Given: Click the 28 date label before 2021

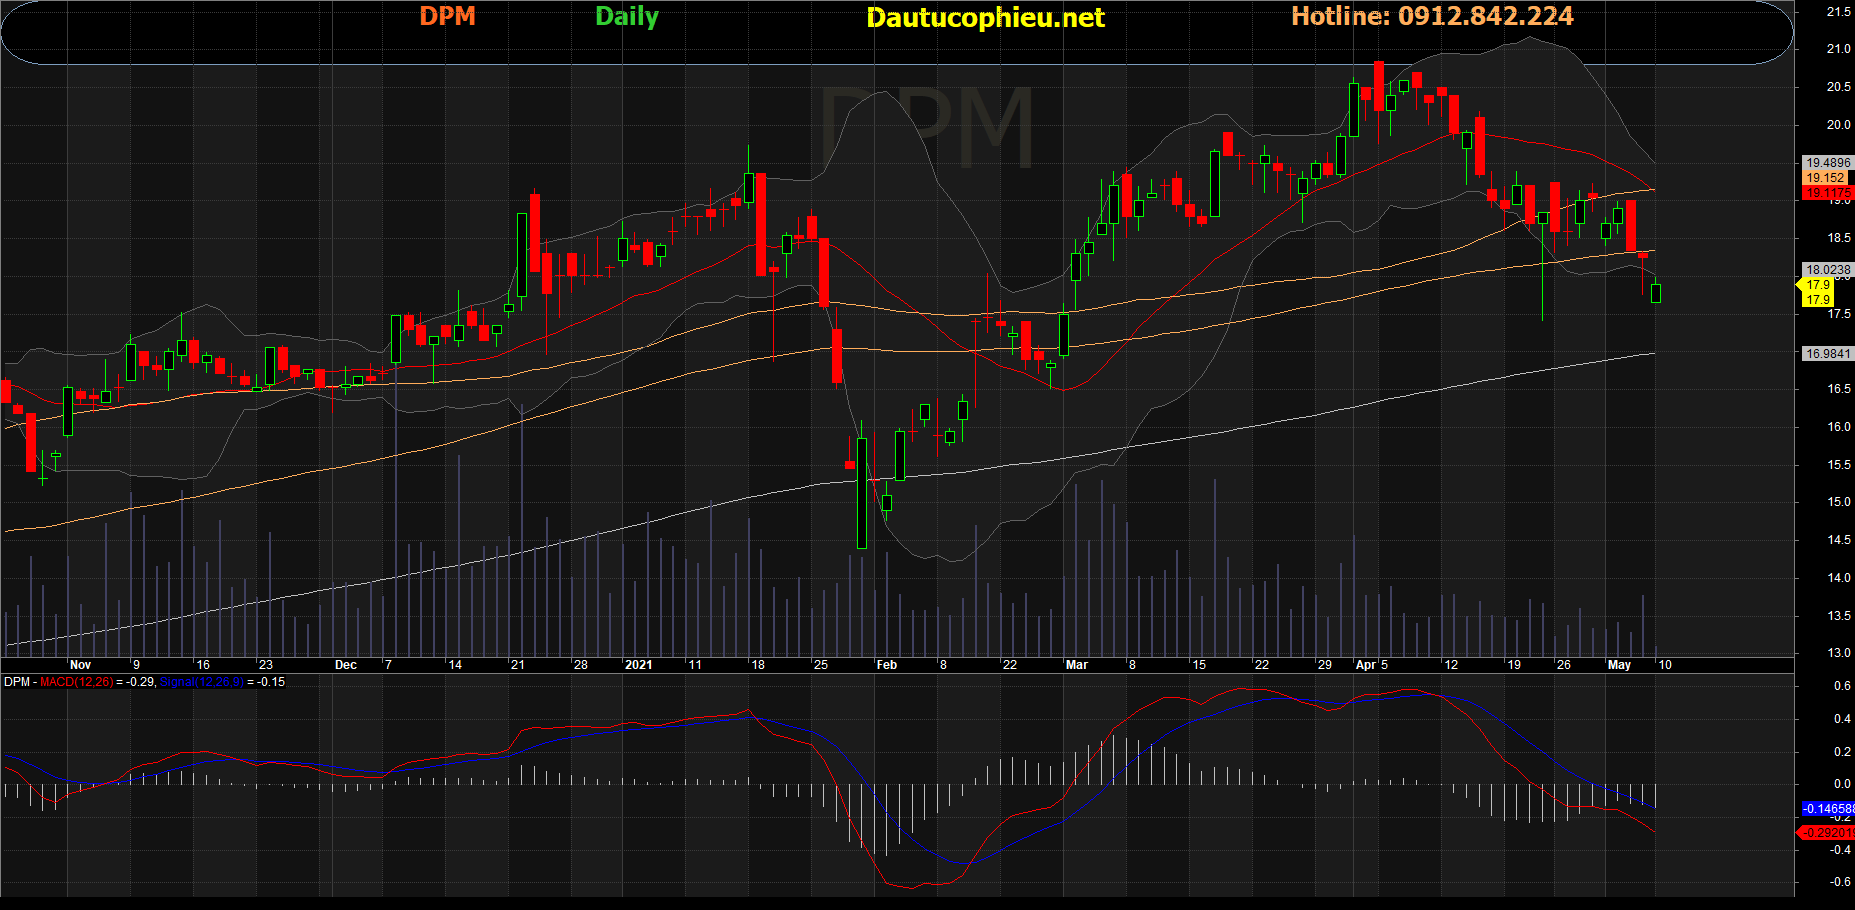Looking at the screenshot, I should 581,665.
